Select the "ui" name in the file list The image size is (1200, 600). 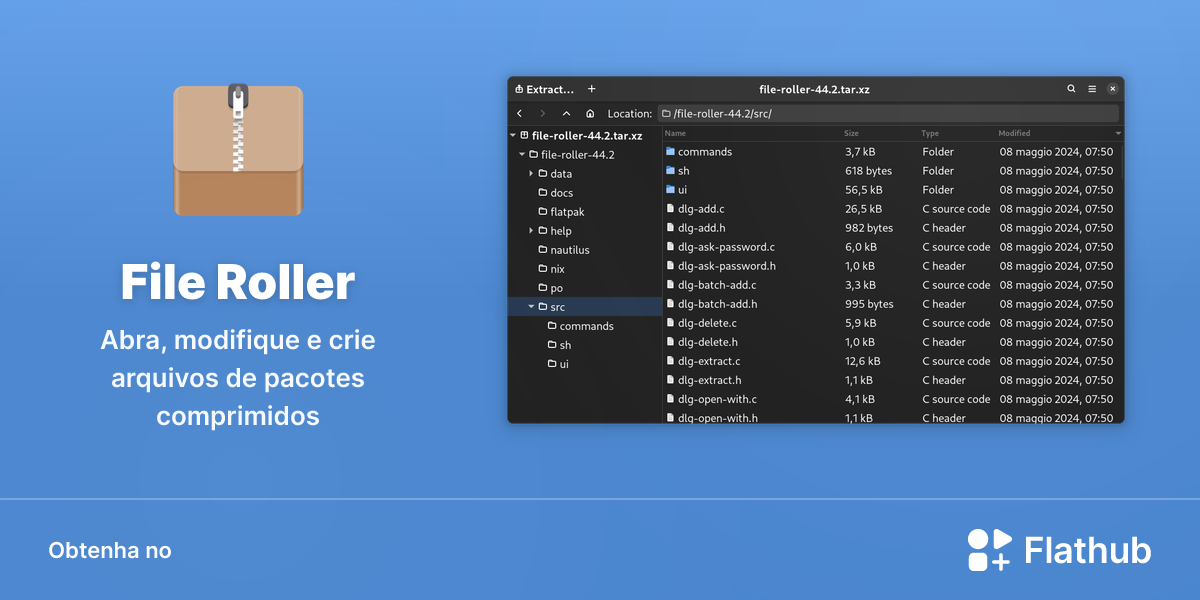[683, 190]
